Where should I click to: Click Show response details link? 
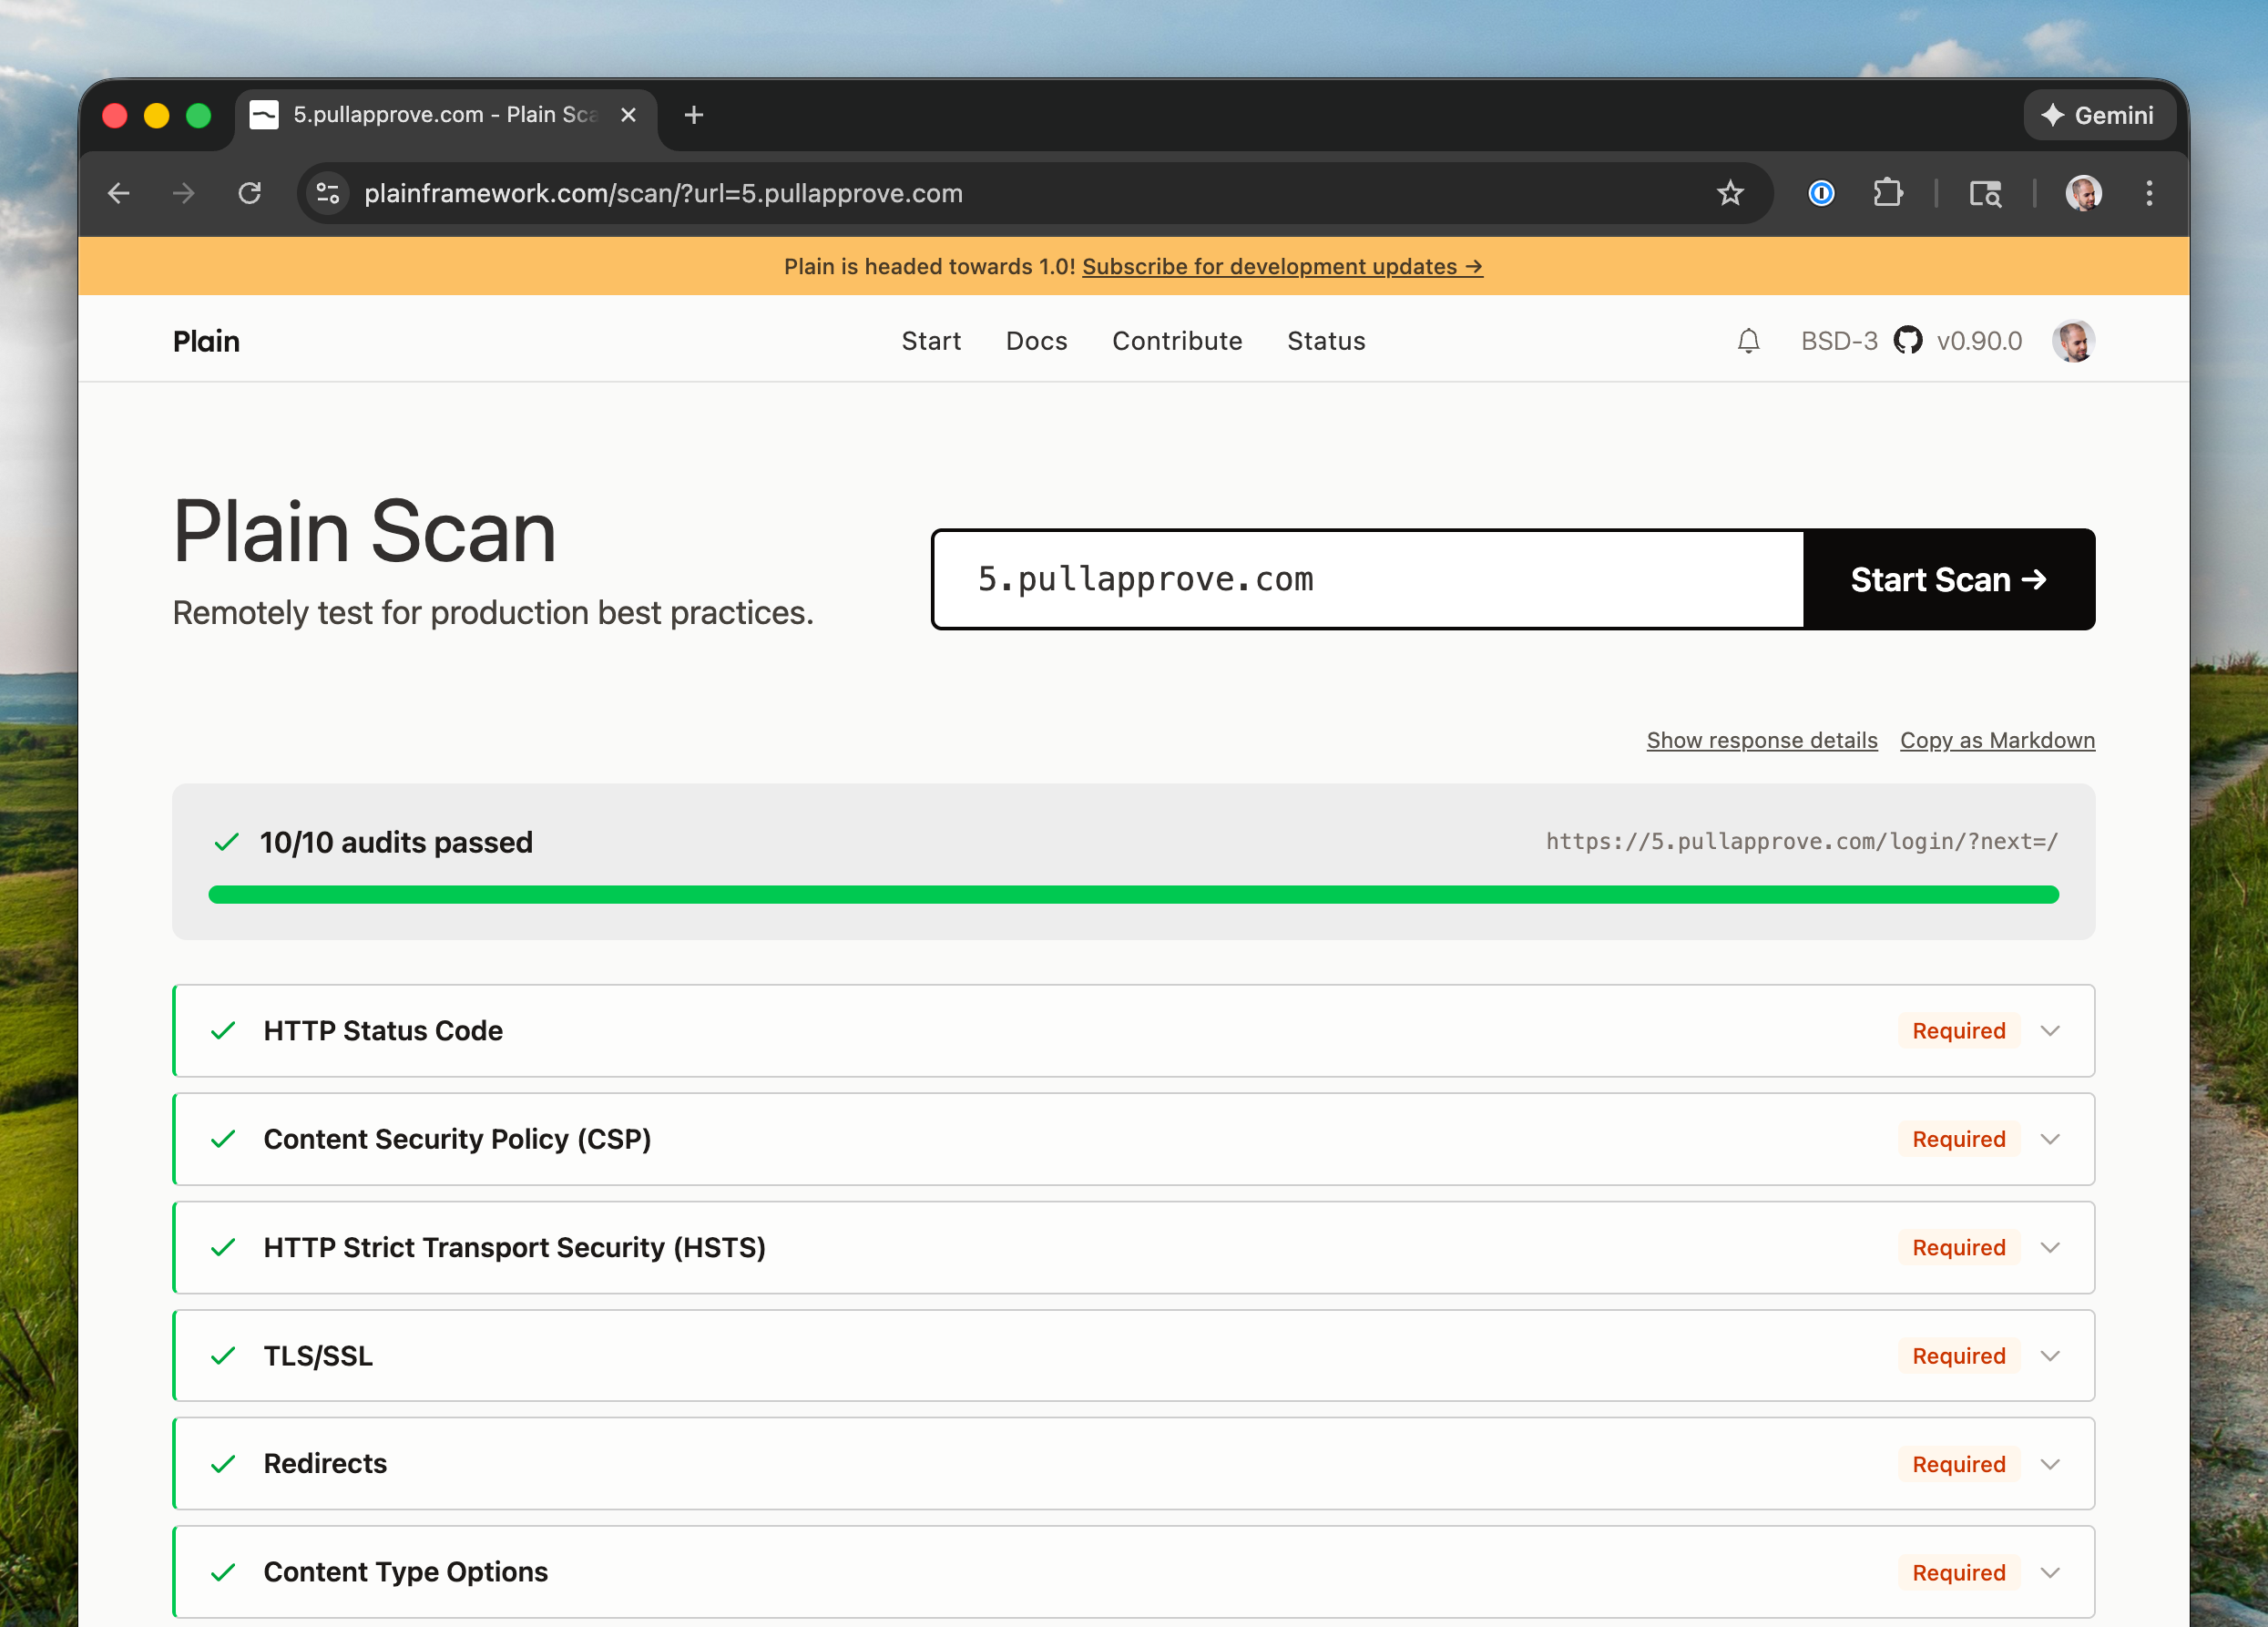point(1761,740)
